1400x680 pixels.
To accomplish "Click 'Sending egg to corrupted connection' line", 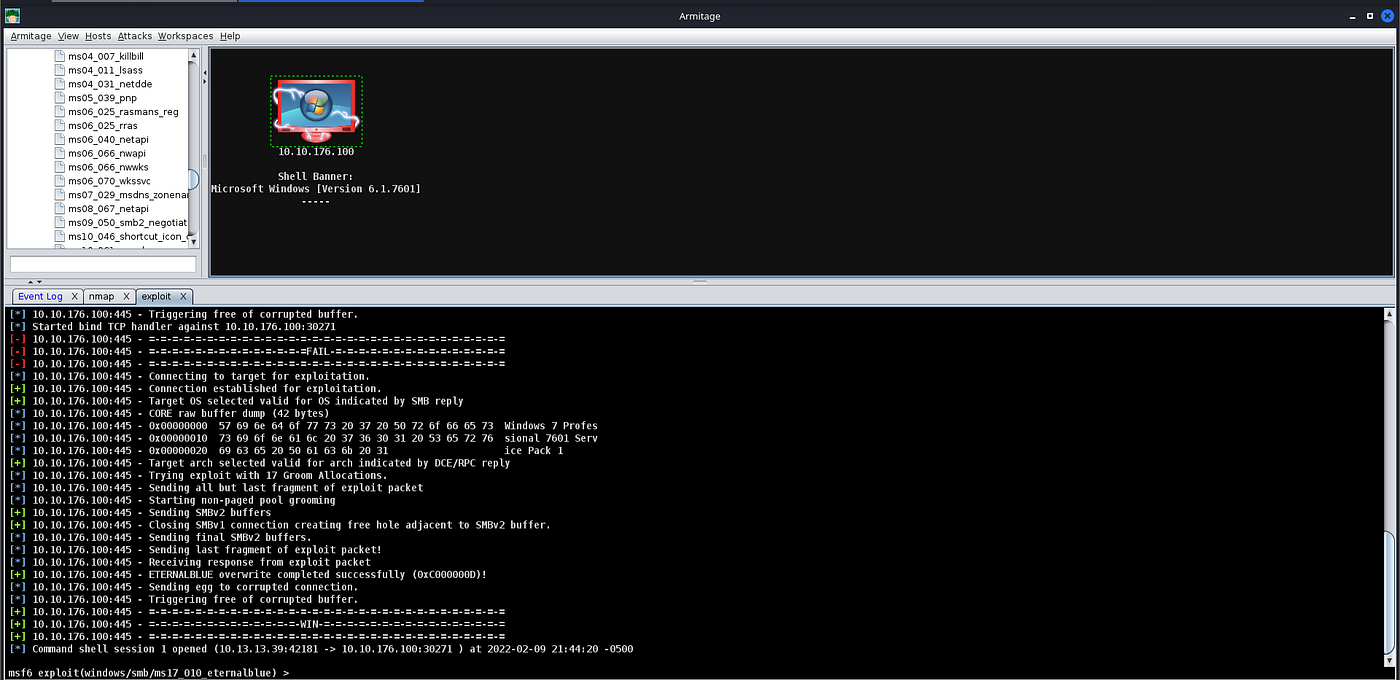I will pyautogui.click(x=183, y=587).
